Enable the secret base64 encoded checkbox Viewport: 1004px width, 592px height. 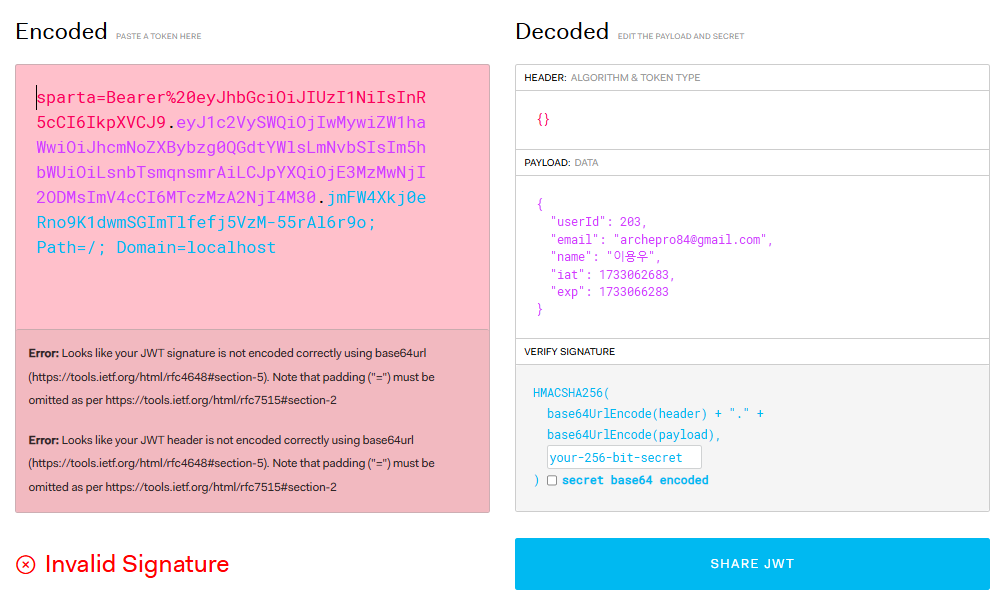tap(552, 481)
